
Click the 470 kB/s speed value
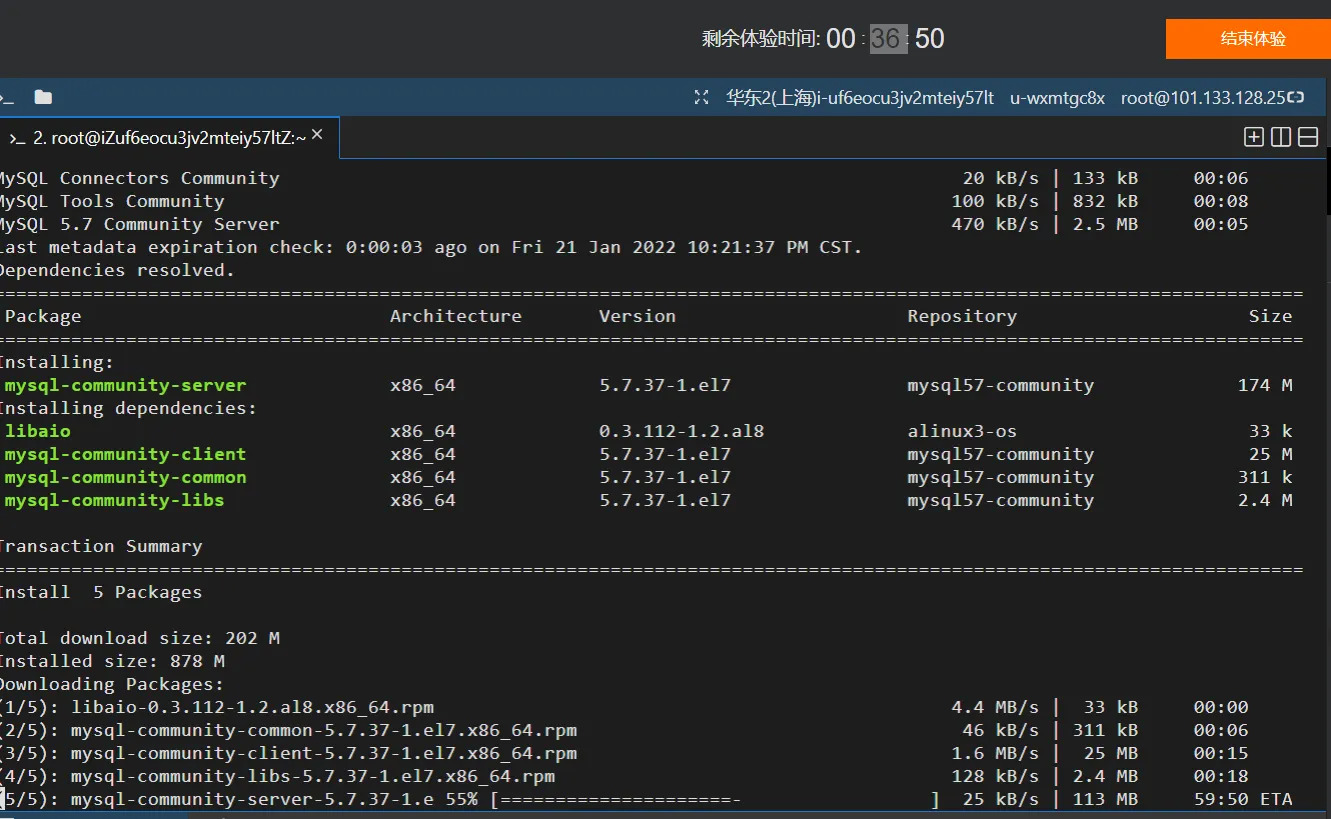995,224
